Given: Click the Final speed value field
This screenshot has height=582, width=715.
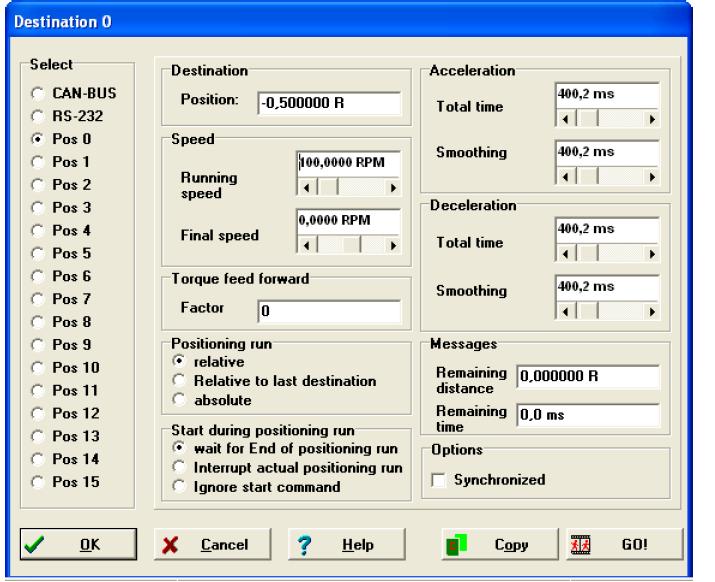Looking at the screenshot, I should (348, 221).
